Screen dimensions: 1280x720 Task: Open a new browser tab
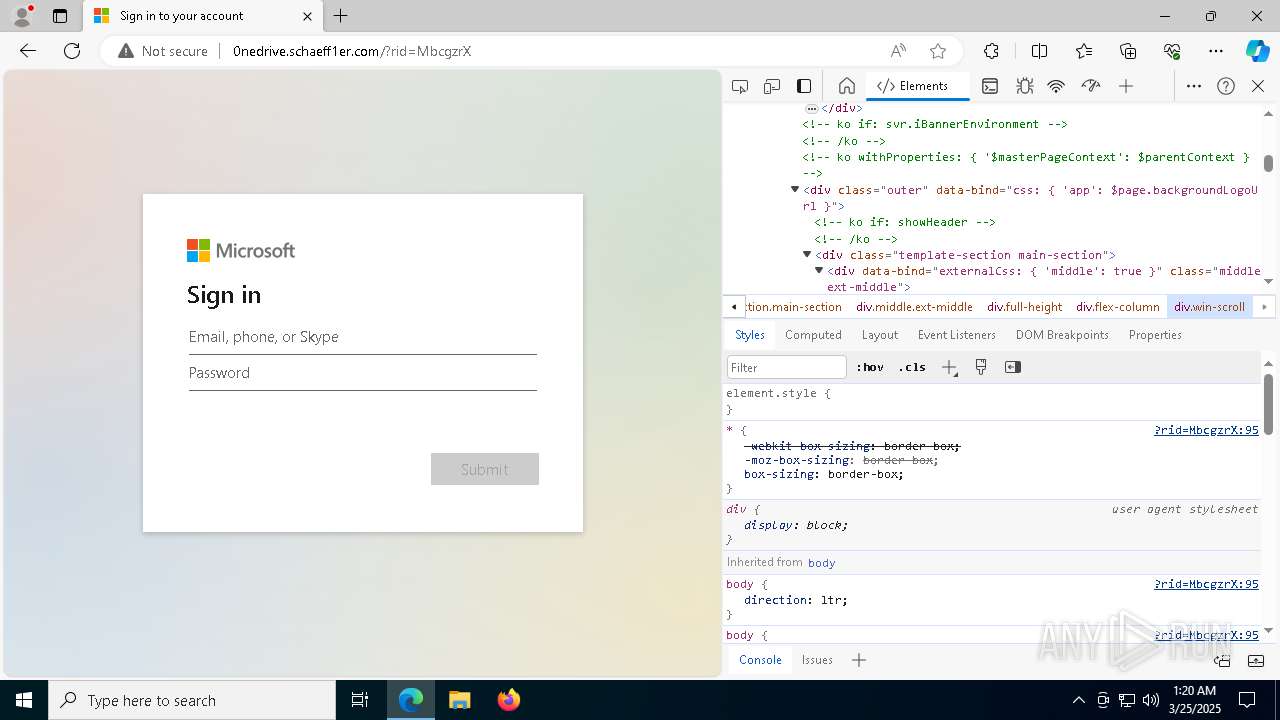(340, 16)
